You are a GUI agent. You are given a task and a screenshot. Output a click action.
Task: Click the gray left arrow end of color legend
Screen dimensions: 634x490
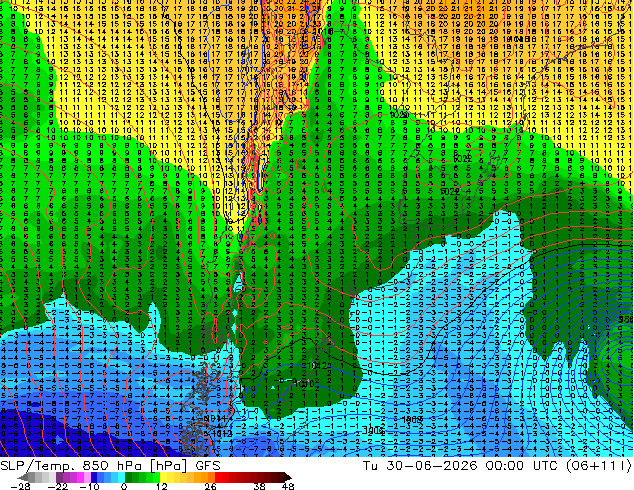23,477
